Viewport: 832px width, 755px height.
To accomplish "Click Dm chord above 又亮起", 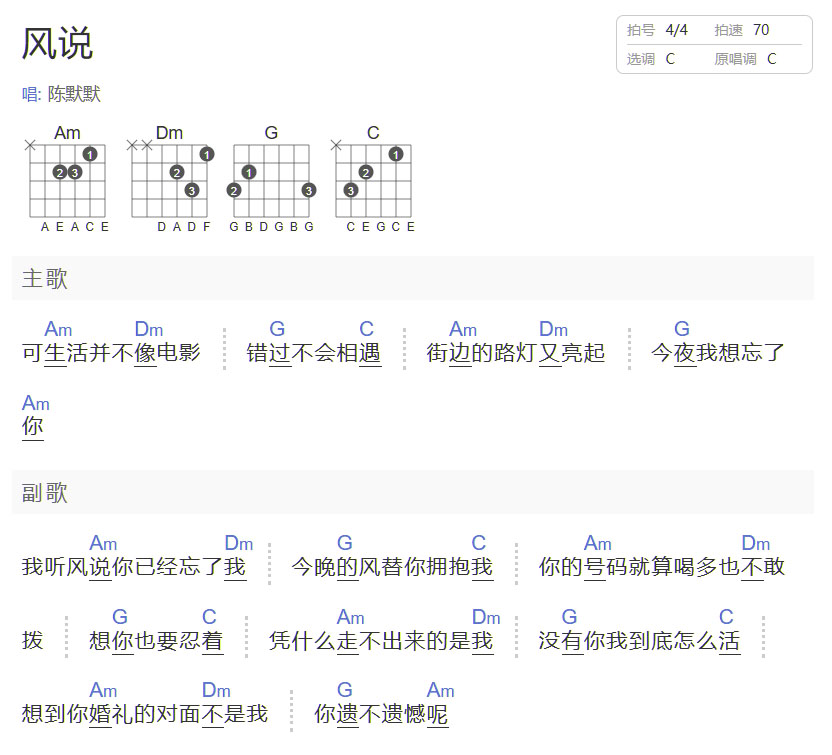I will point(553,329).
